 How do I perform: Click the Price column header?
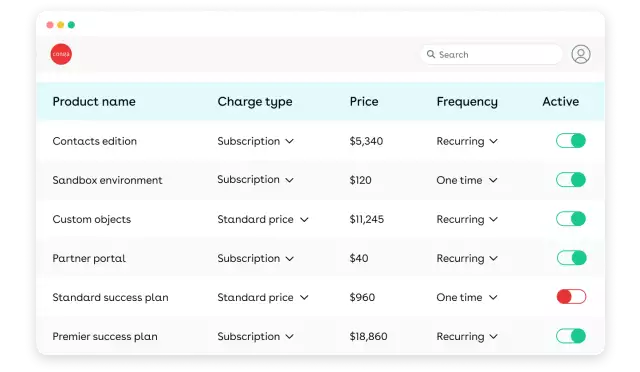coord(364,101)
